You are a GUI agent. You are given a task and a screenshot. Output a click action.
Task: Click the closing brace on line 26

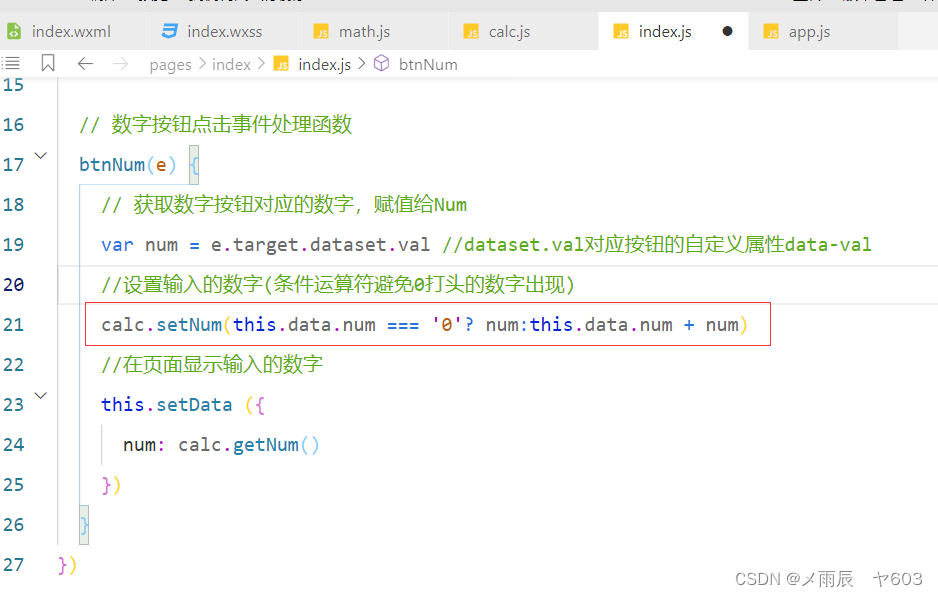pos(84,525)
